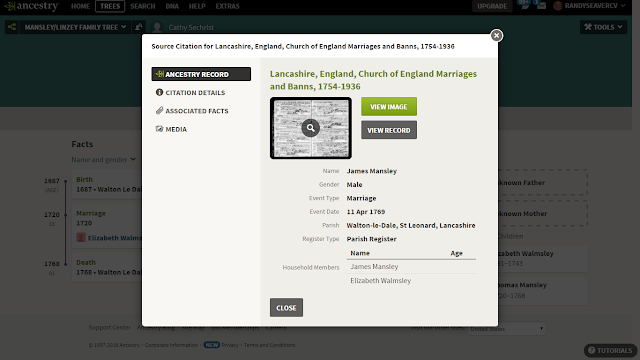Click the Citation Details info icon
This screenshot has height=360, width=640.
point(159,92)
